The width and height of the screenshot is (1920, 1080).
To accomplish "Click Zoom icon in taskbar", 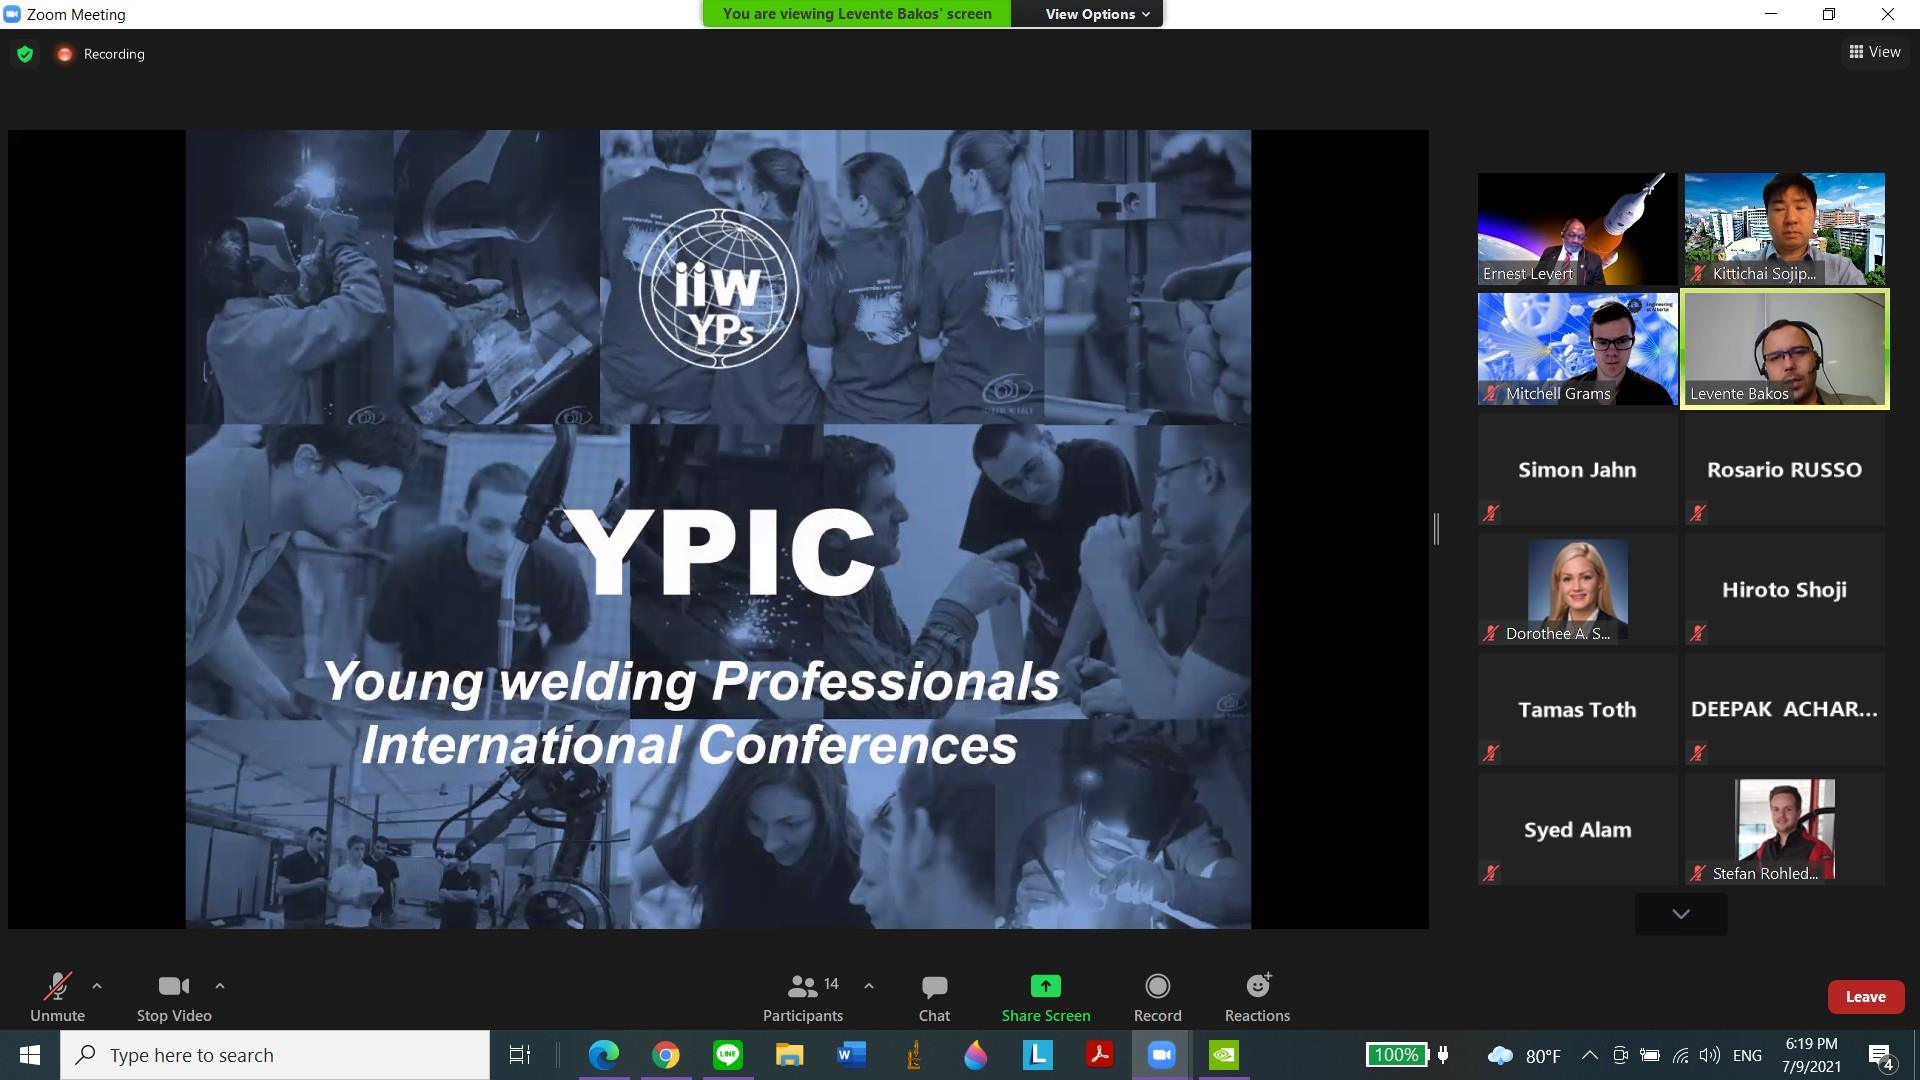I will (1161, 1055).
